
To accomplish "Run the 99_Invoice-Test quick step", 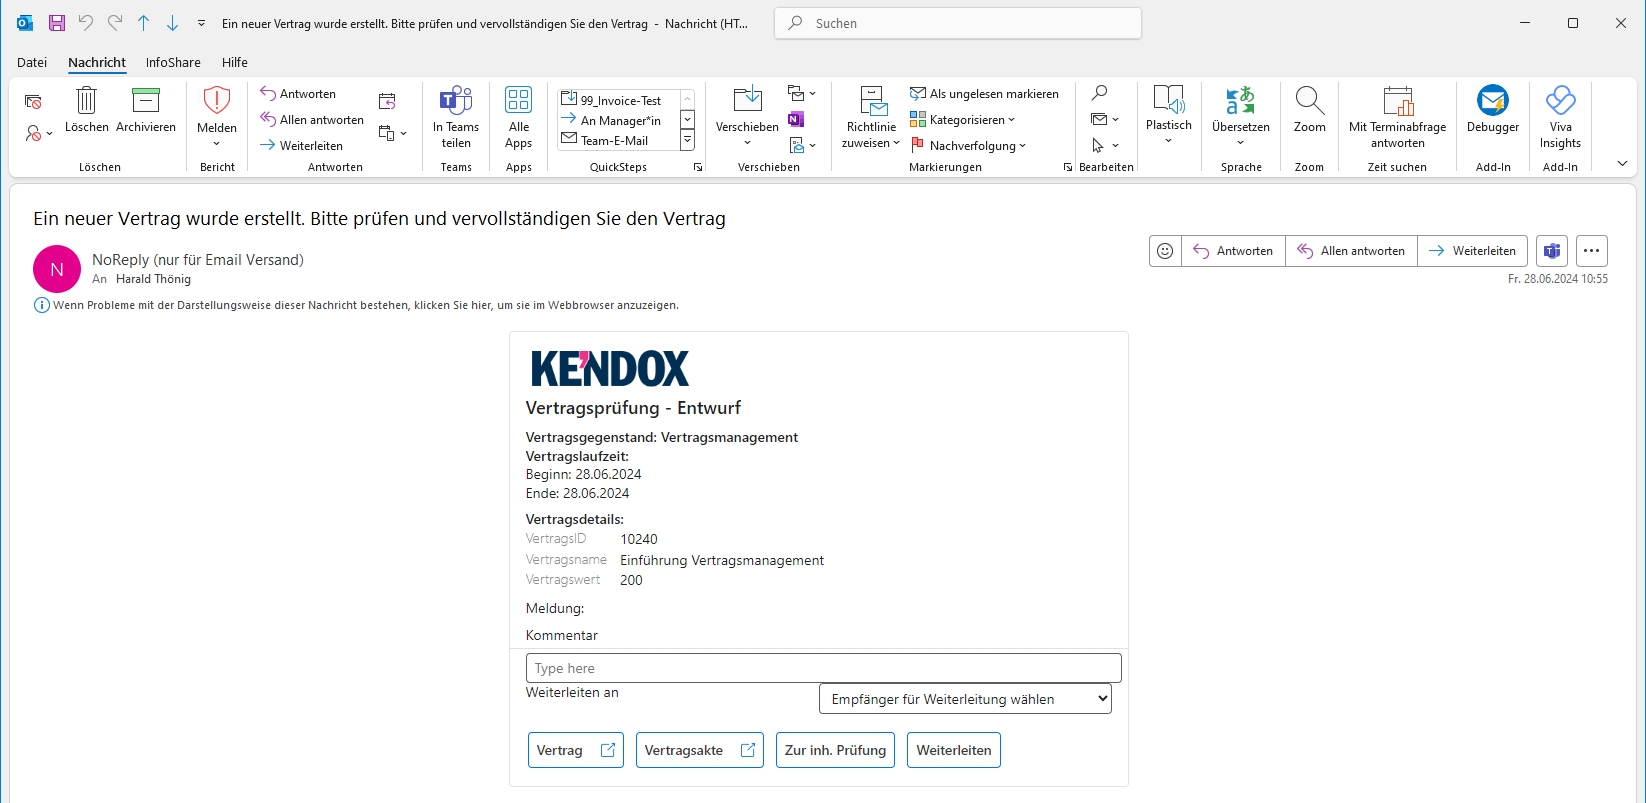I will pos(618,100).
